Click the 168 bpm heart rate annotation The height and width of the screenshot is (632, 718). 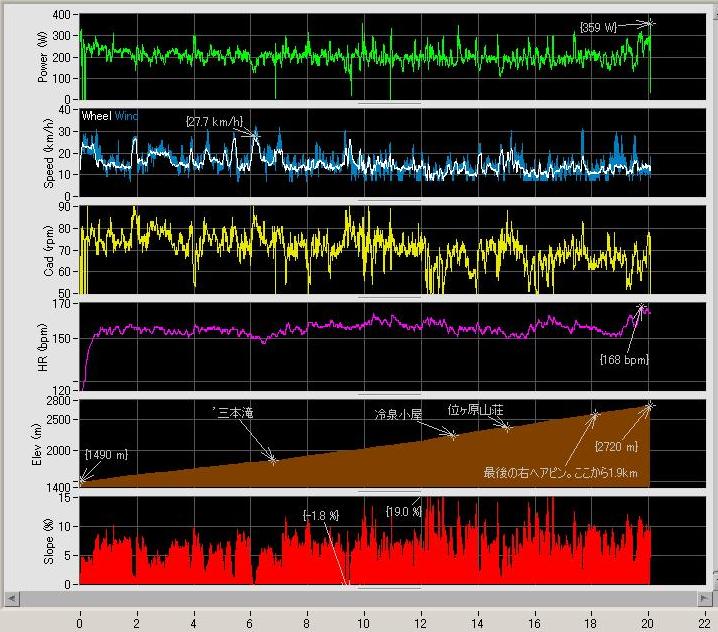pos(622,358)
